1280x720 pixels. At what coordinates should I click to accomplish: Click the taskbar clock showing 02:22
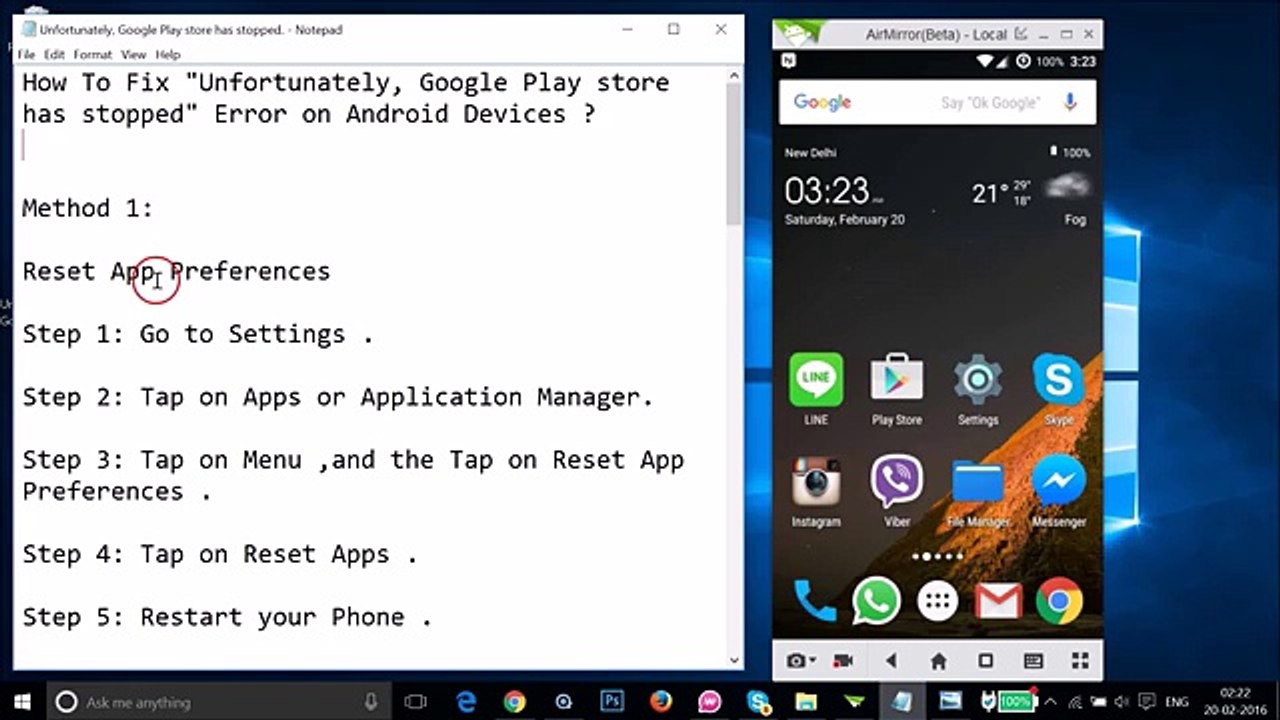click(1236, 702)
